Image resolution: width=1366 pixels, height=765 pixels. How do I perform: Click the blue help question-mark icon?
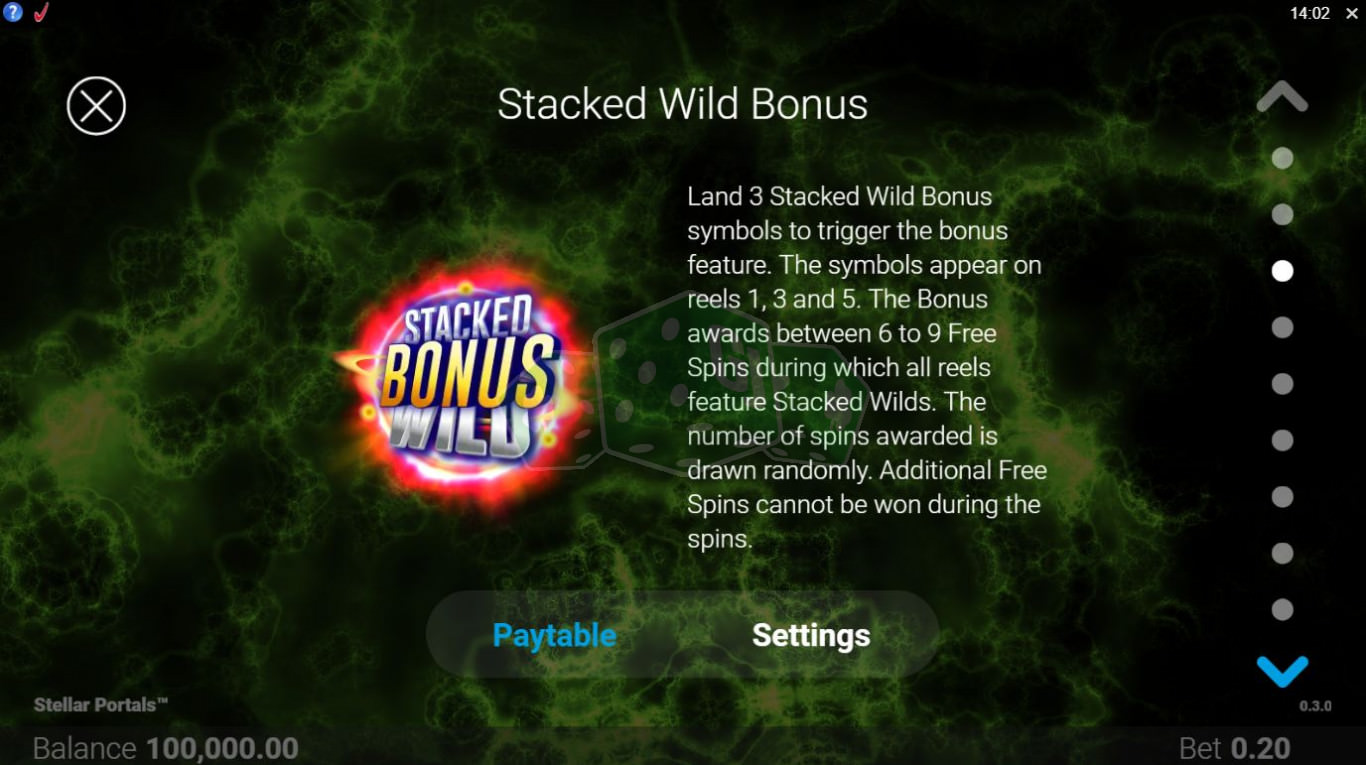[x=12, y=13]
